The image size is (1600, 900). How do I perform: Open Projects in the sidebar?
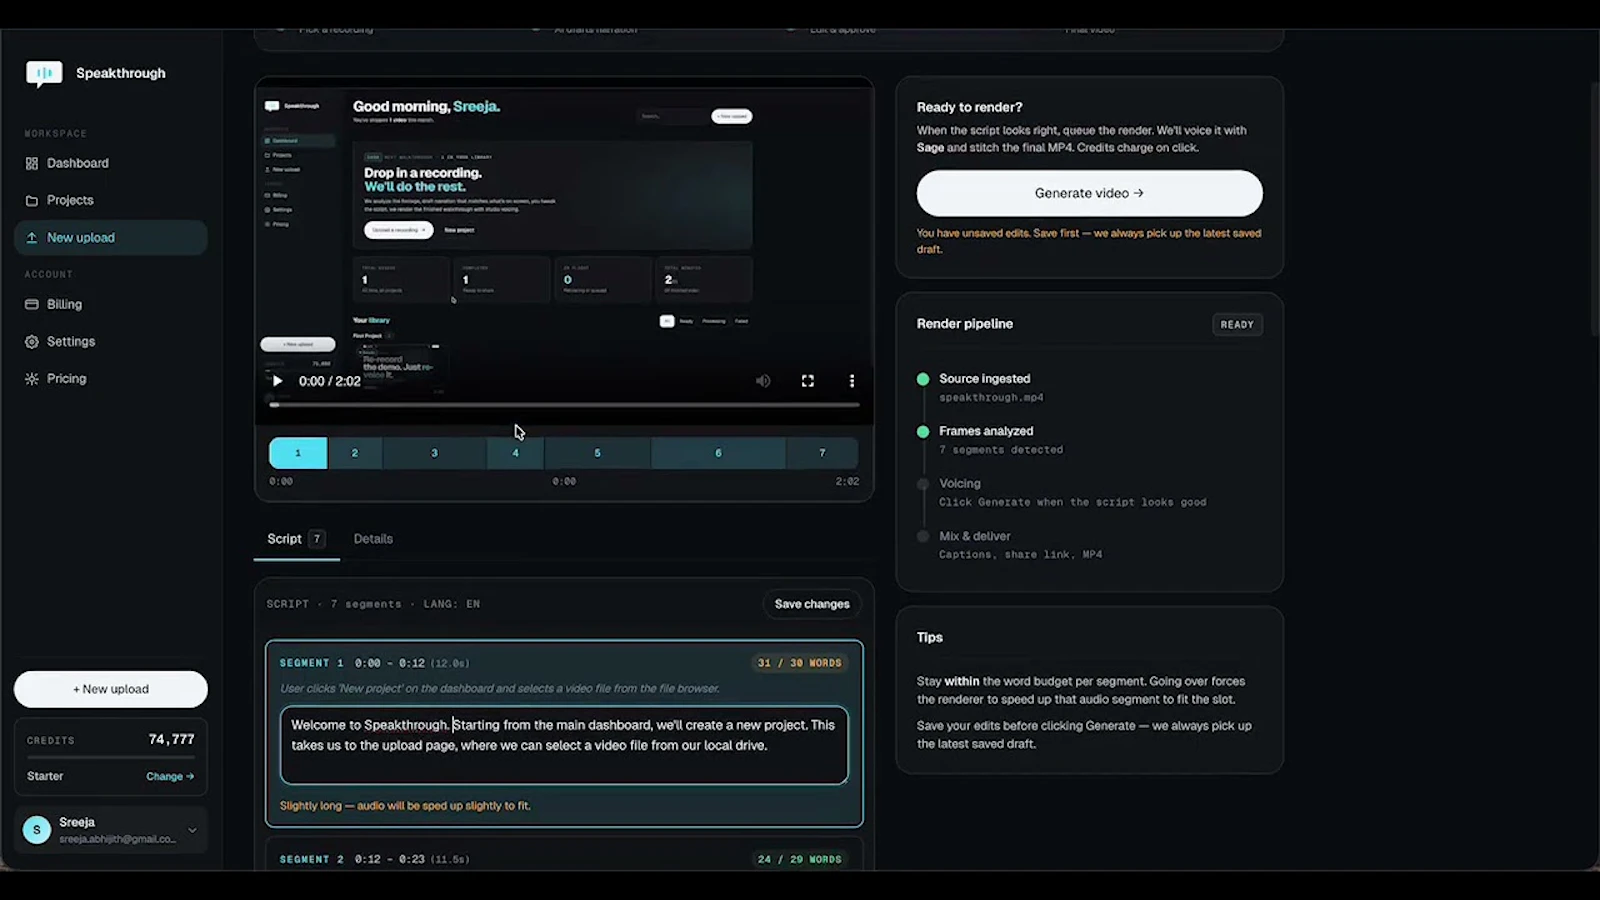pyautogui.click(x=110, y=200)
